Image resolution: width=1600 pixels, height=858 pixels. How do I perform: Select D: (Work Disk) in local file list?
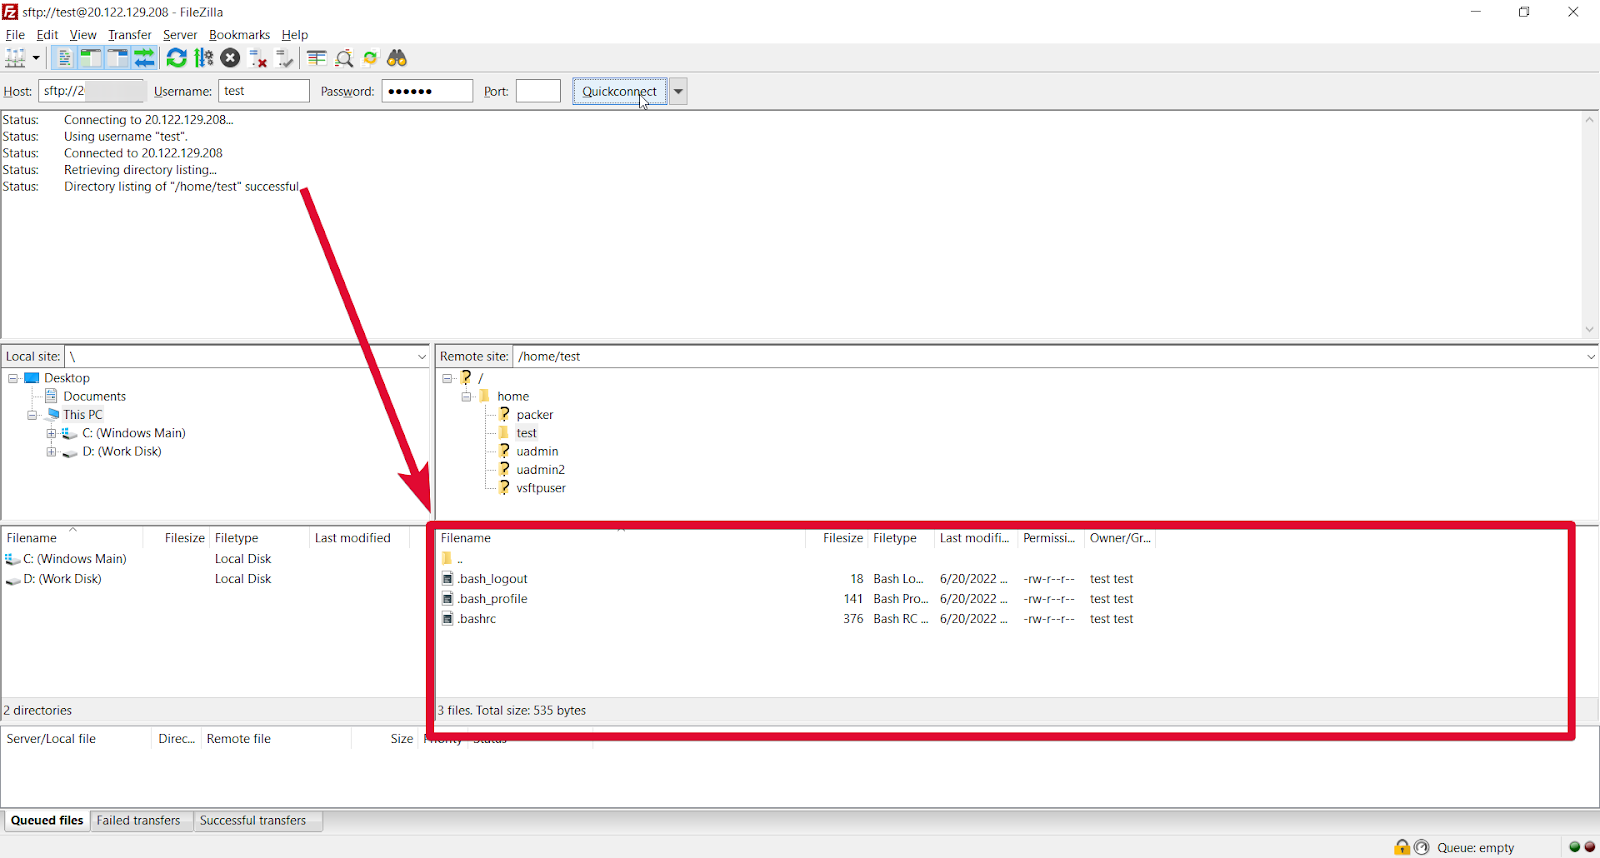(62, 579)
